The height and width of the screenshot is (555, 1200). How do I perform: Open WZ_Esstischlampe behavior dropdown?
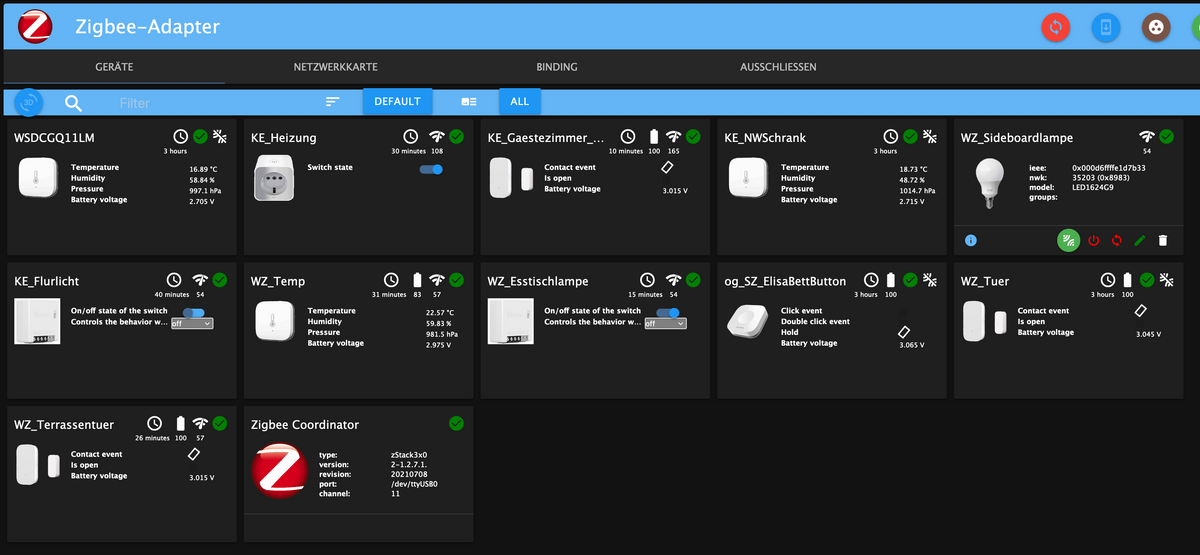click(665, 323)
